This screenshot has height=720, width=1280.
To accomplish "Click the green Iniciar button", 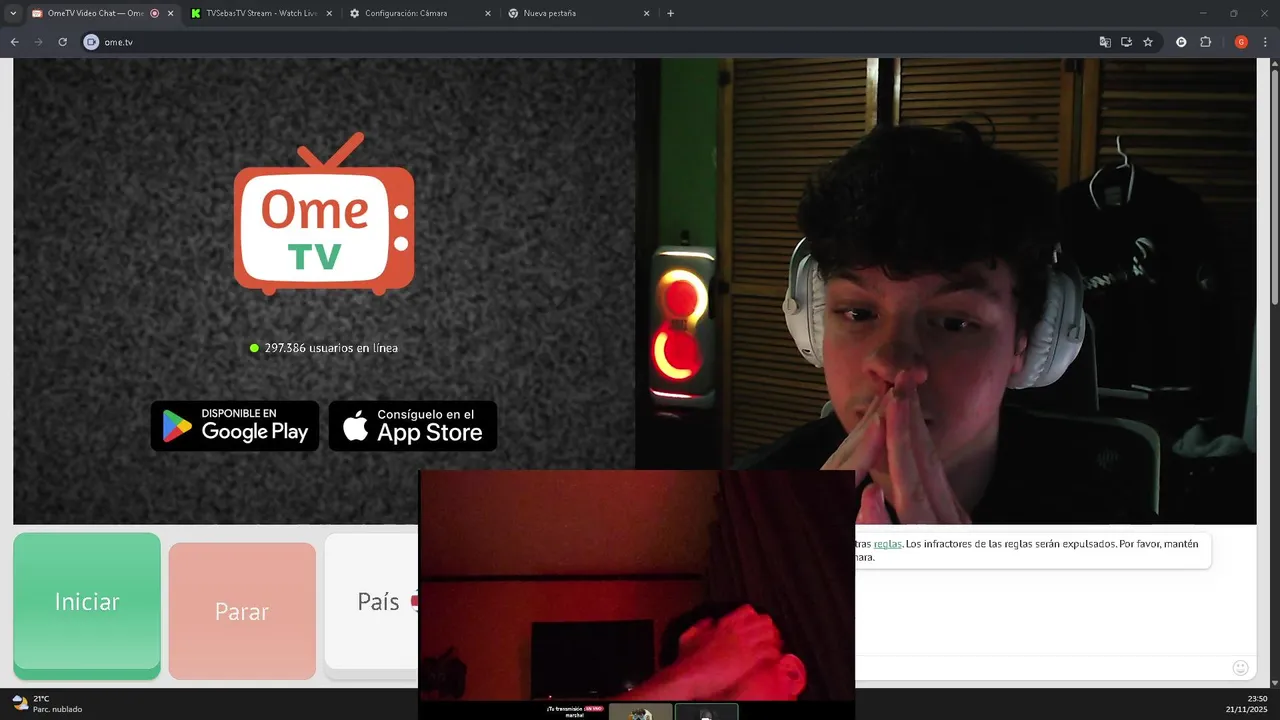I will click(87, 606).
